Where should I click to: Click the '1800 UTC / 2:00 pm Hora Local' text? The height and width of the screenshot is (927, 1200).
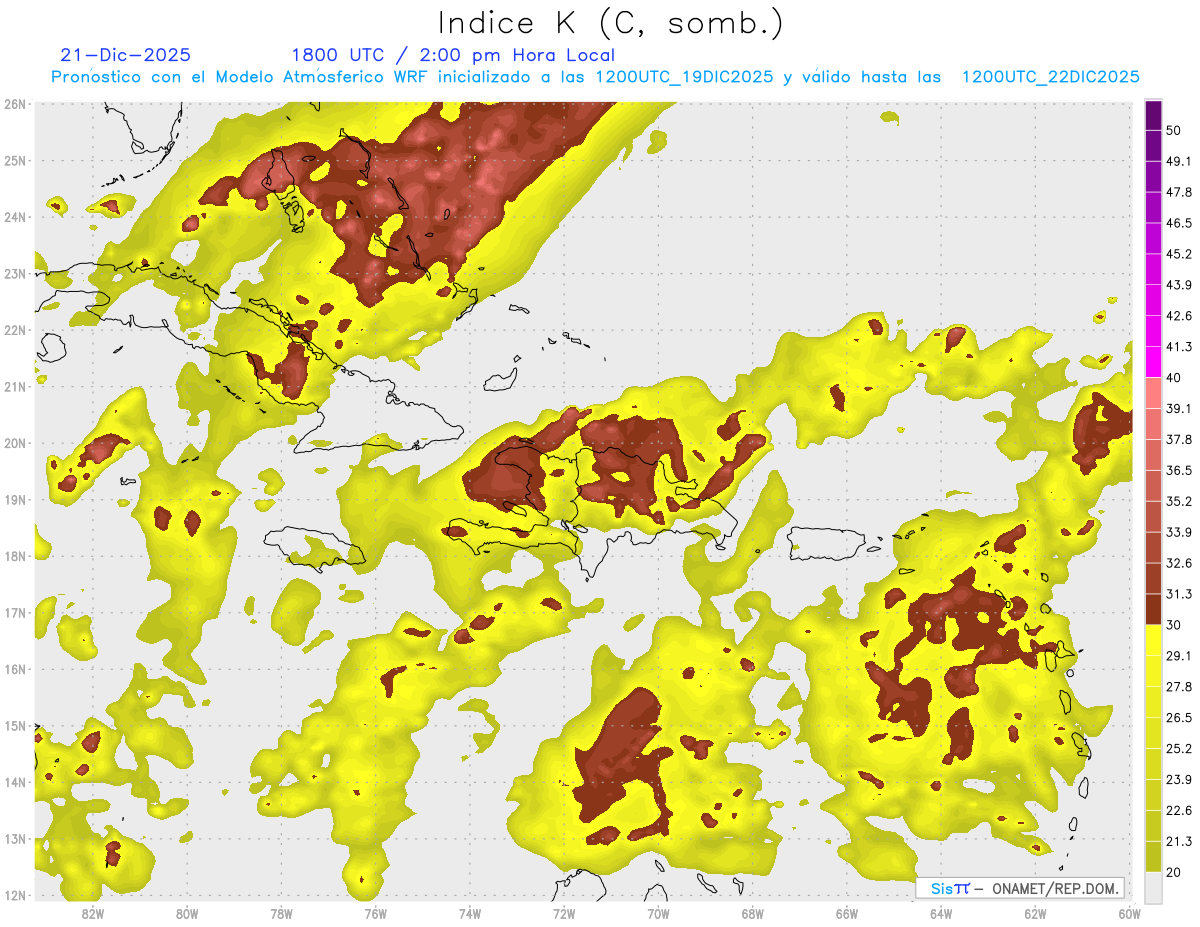452,55
